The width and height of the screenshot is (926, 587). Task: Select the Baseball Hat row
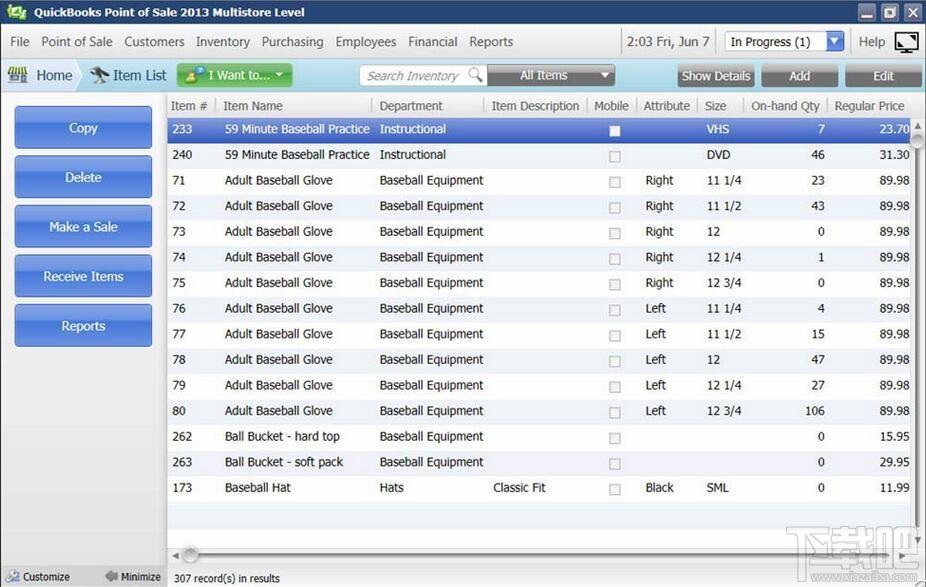click(x=539, y=488)
